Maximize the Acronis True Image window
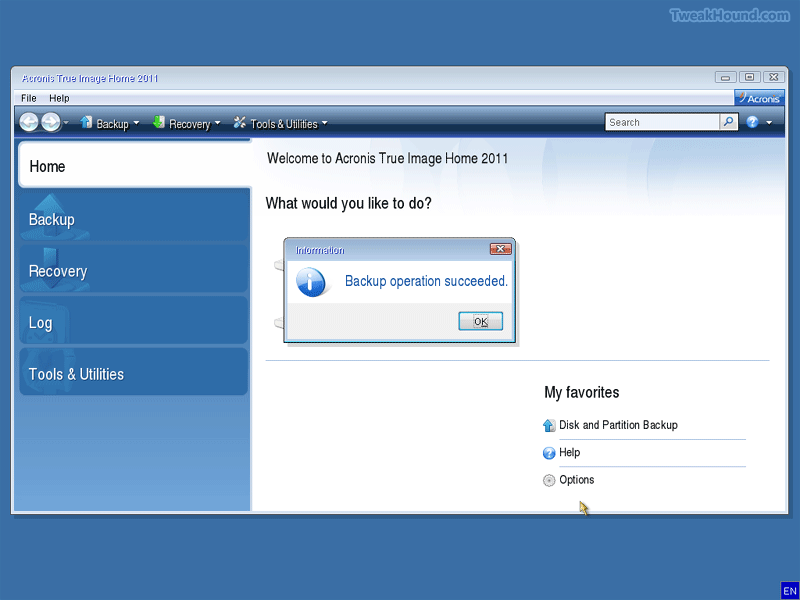 749,78
